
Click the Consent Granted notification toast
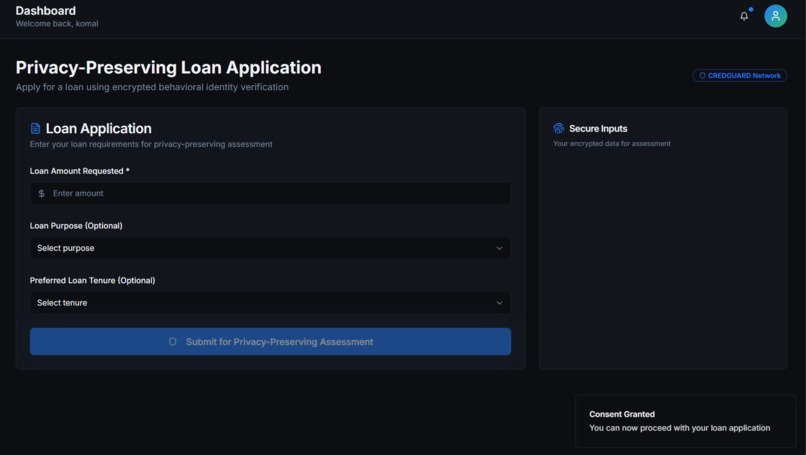click(686, 421)
